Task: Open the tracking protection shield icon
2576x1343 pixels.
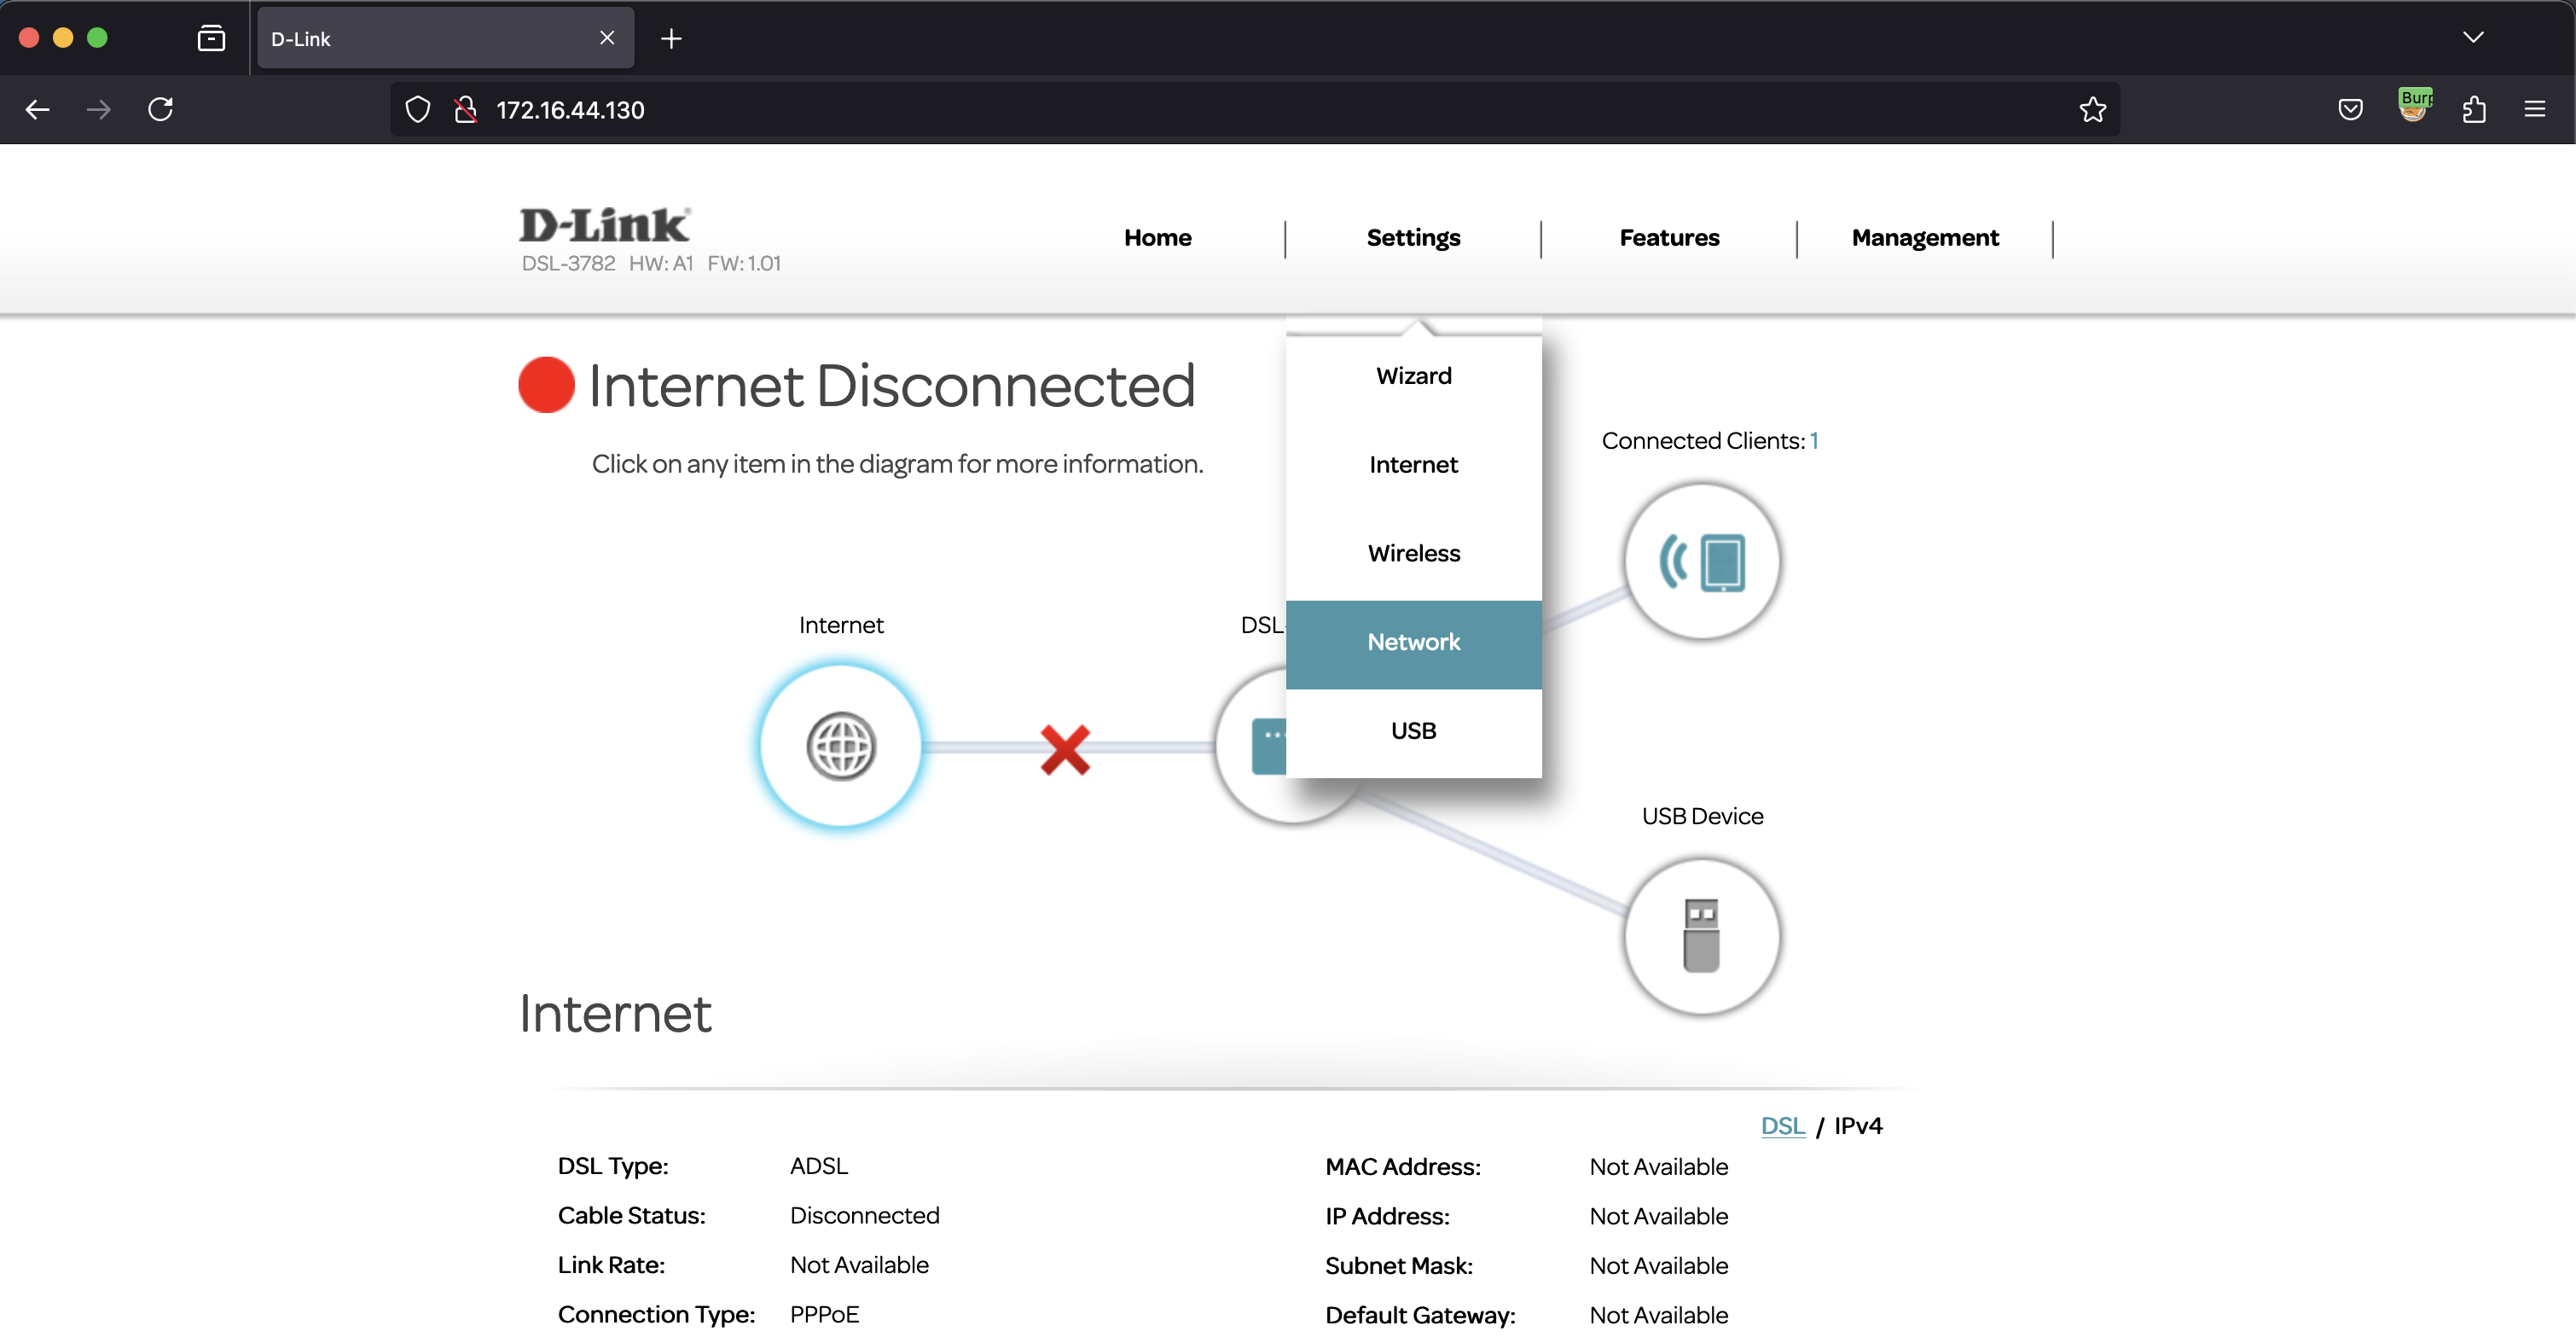Action: (418, 110)
